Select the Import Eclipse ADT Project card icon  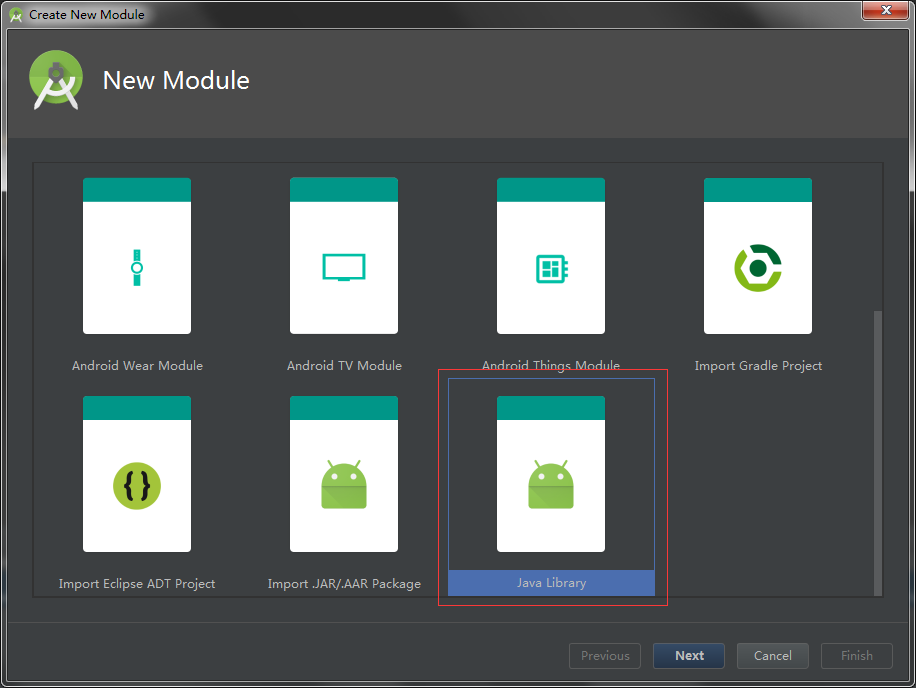(x=137, y=474)
